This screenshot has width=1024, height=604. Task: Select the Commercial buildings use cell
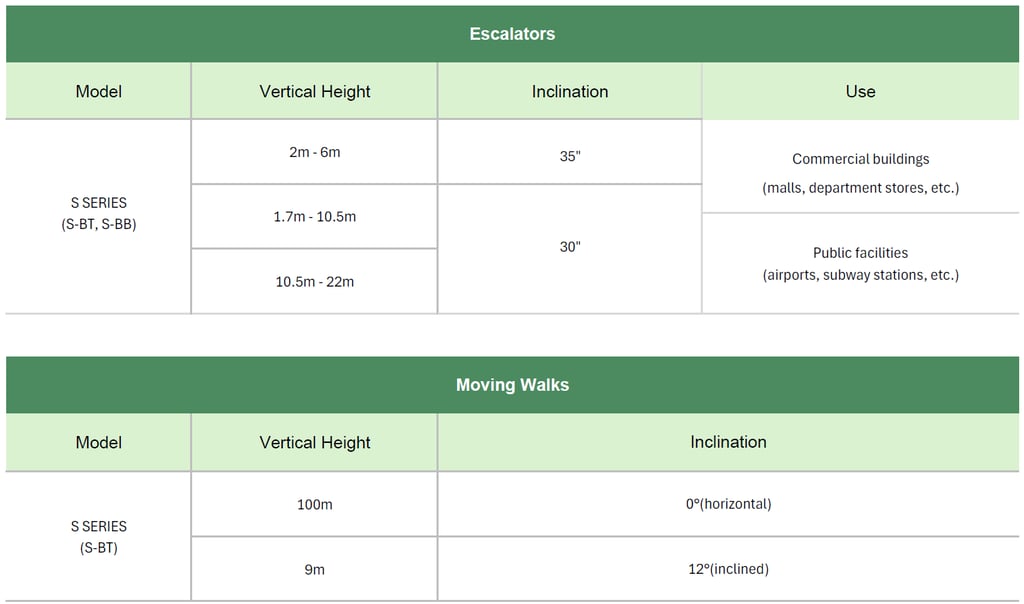point(860,172)
